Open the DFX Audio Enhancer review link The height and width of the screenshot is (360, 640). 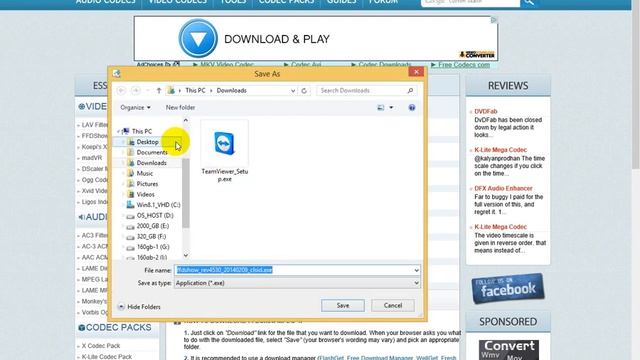coord(503,188)
